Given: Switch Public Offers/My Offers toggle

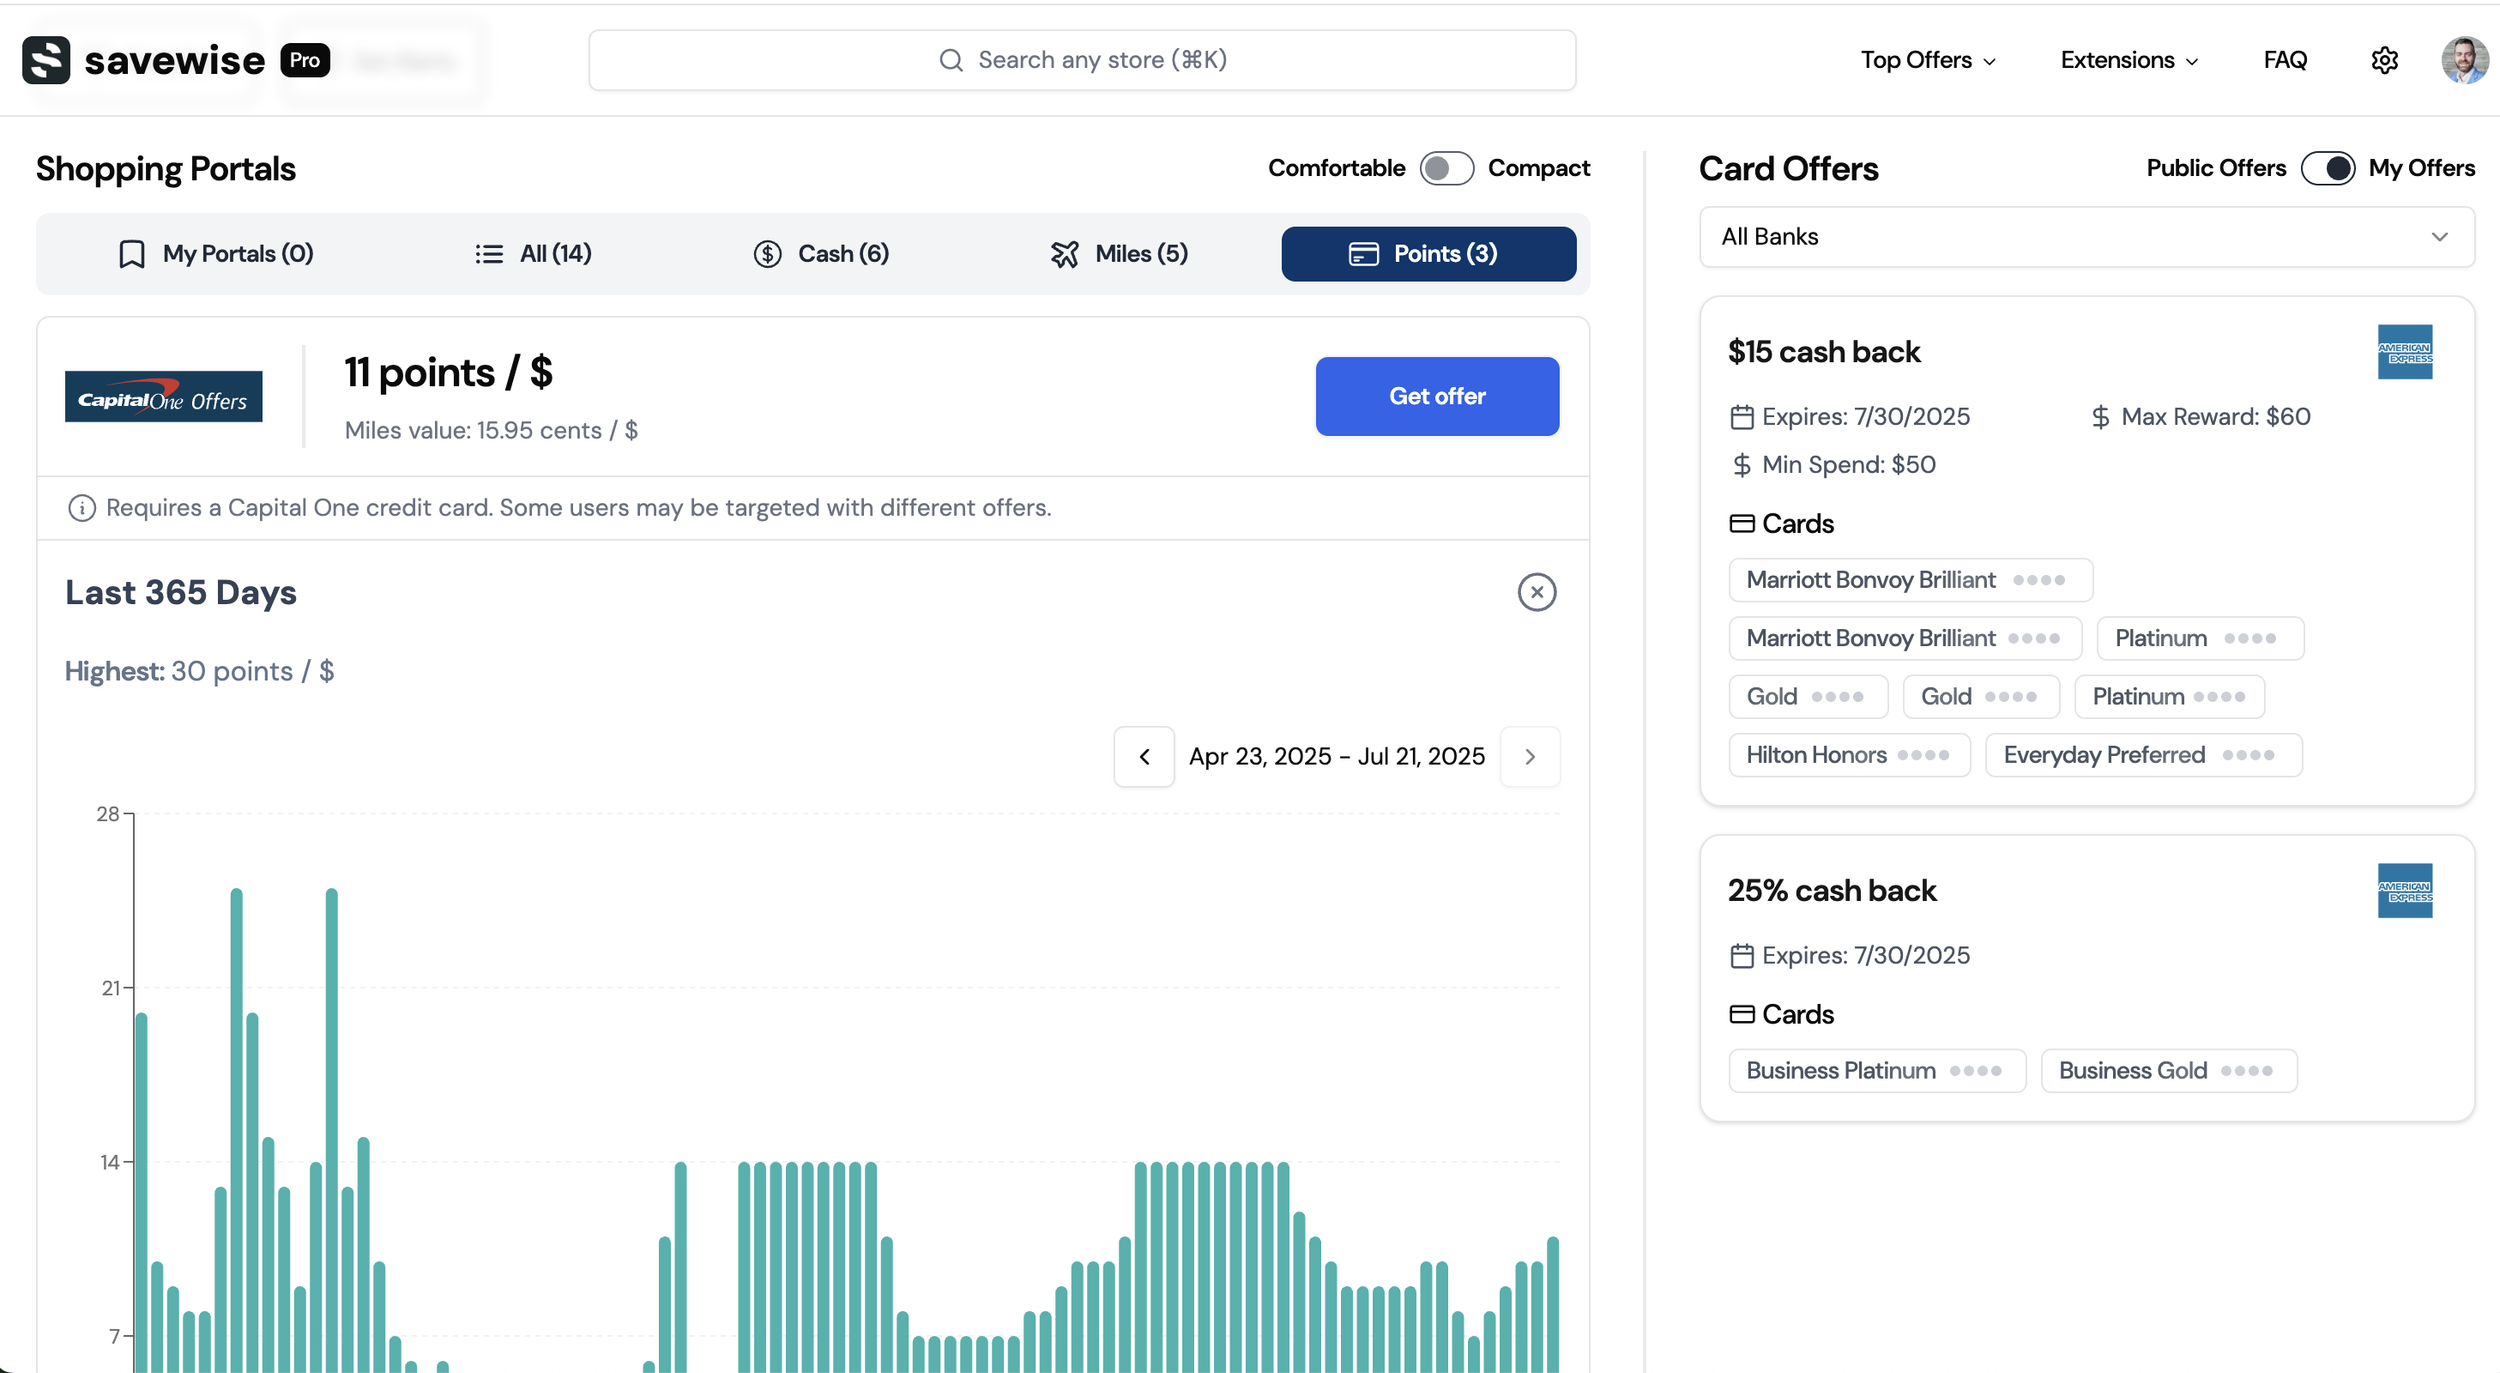Looking at the screenshot, I should click(x=2327, y=168).
